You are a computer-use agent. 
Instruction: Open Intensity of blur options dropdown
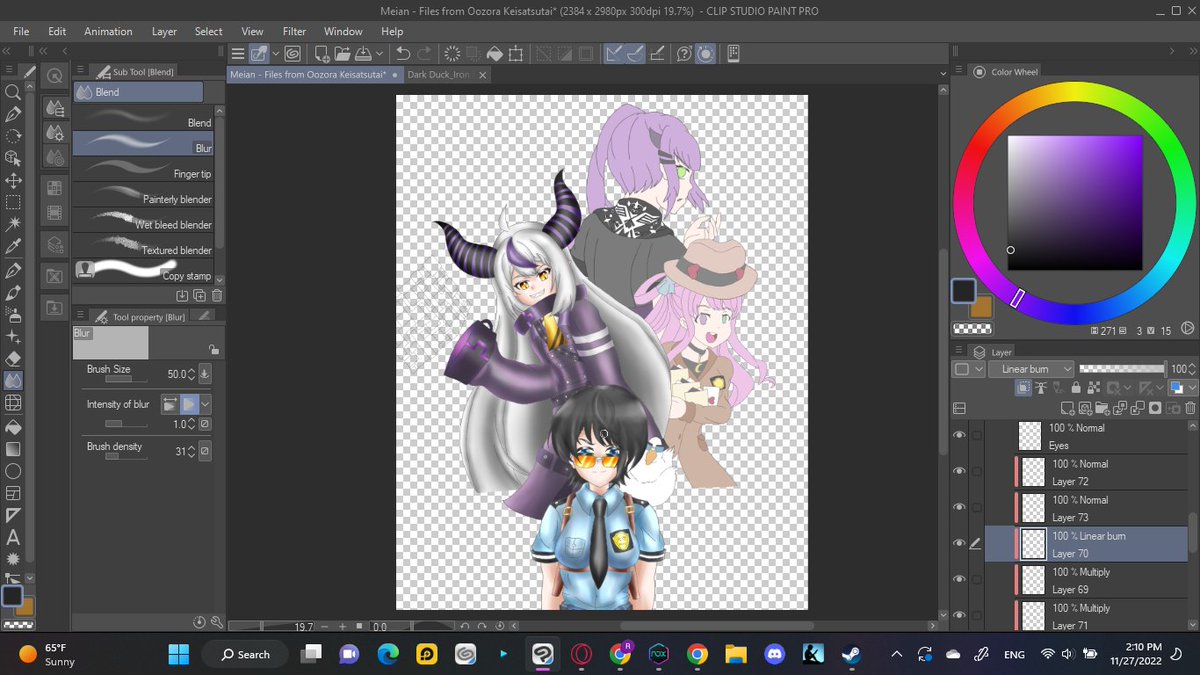click(206, 404)
